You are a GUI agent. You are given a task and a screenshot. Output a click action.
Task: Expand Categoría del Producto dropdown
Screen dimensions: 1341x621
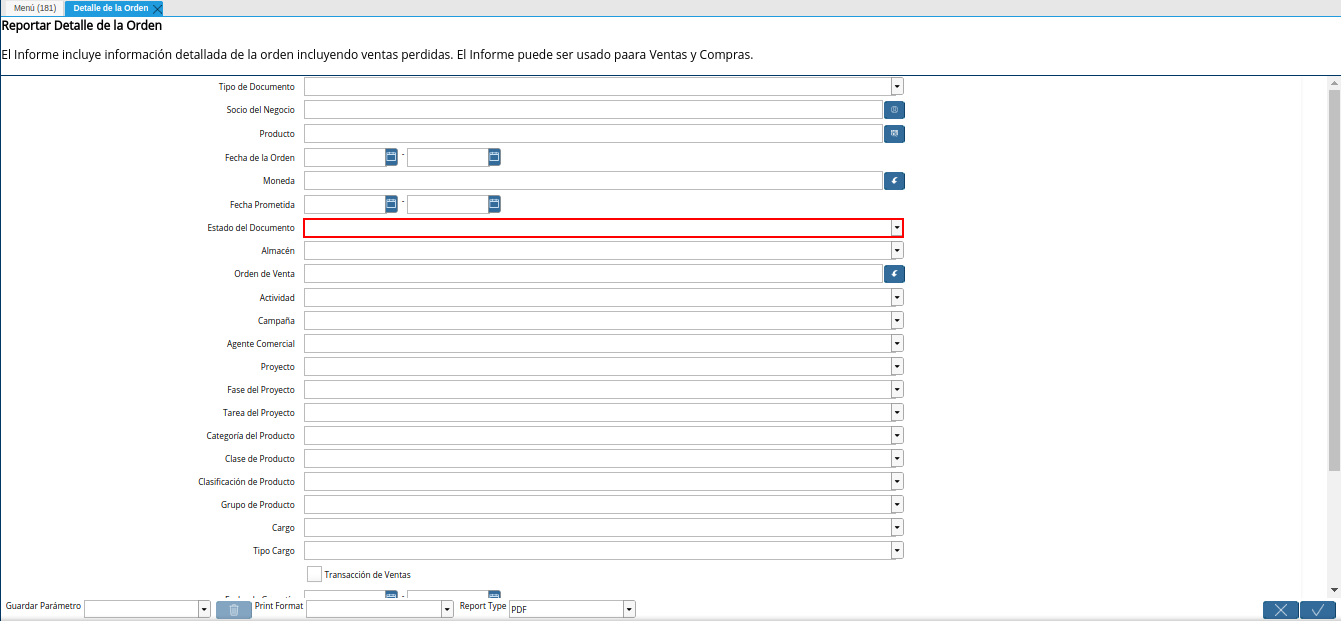pyautogui.click(x=897, y=435)
